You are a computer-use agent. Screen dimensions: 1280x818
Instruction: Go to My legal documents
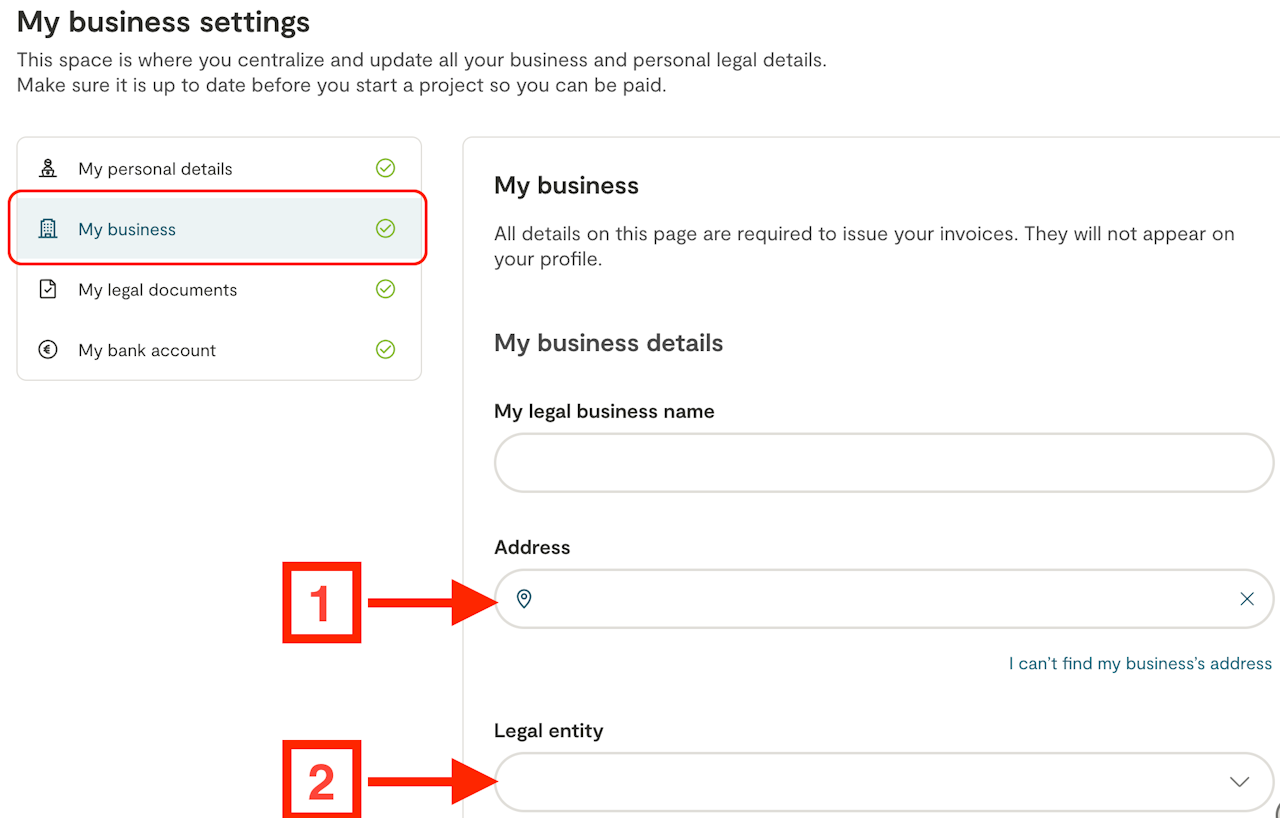click(x=158, y=290)
